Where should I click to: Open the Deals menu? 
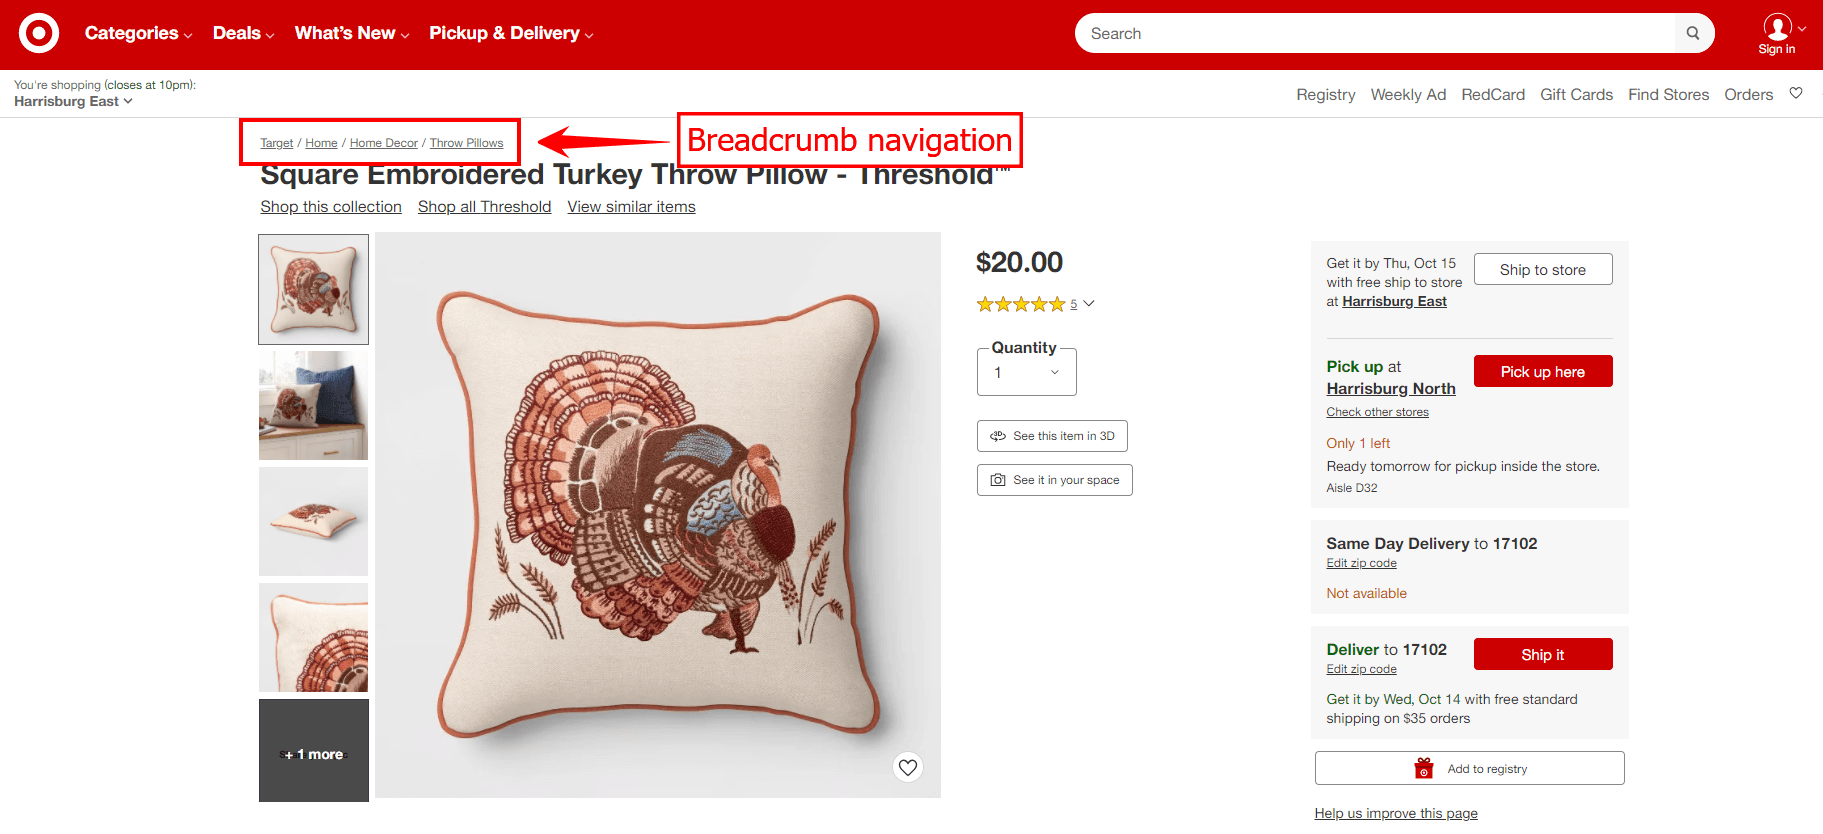[243, 33]
